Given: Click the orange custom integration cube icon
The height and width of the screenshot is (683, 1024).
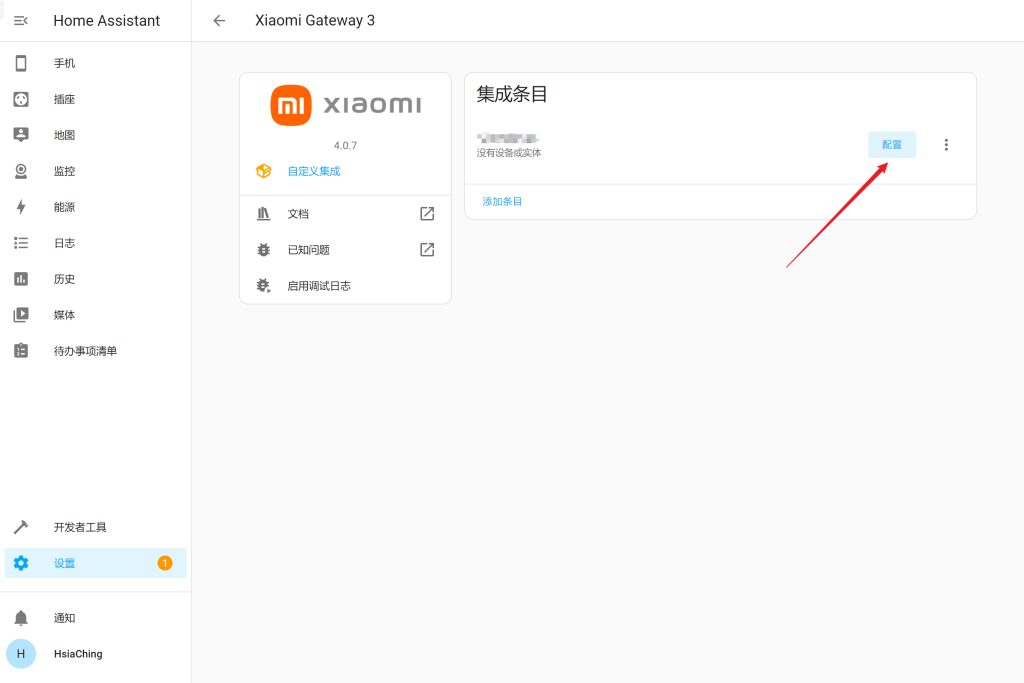Looking at the screenshot, I should click(264, 171).
